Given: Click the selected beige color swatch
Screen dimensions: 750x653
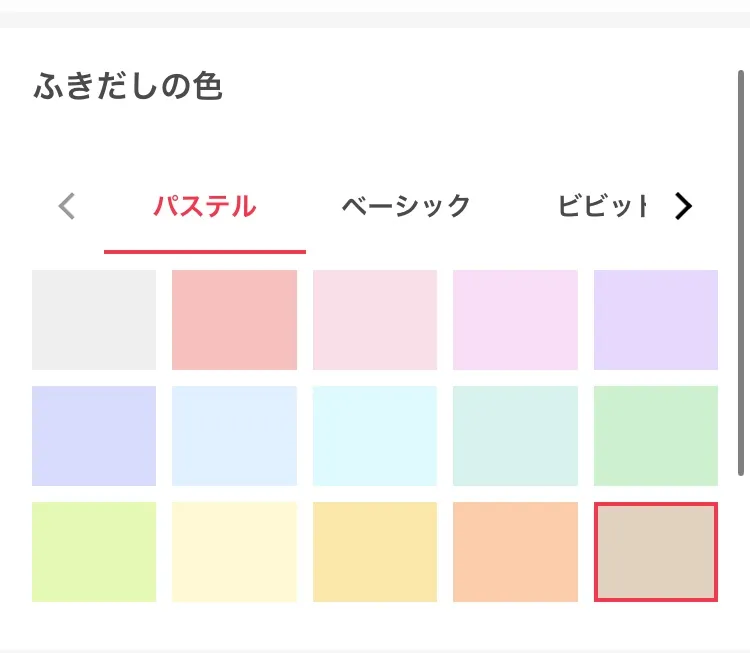Looking at the screenshot, I should tap(655, 552).
